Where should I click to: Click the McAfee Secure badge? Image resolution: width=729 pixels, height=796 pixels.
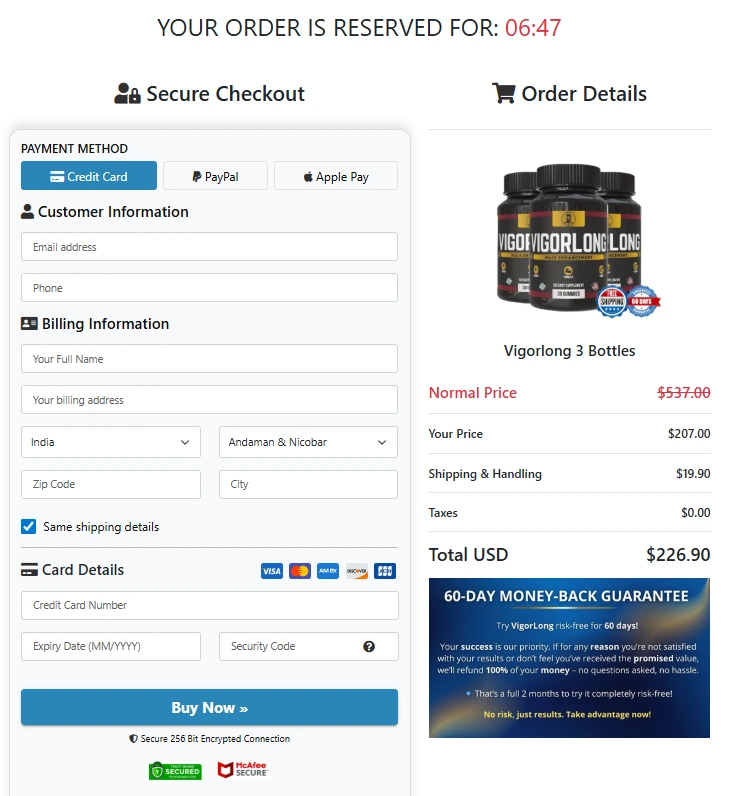(243, 769)
